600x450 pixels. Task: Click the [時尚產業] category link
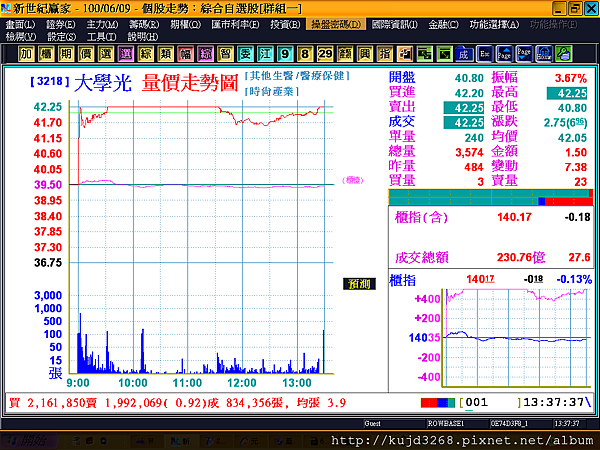(x=272, y=92)
